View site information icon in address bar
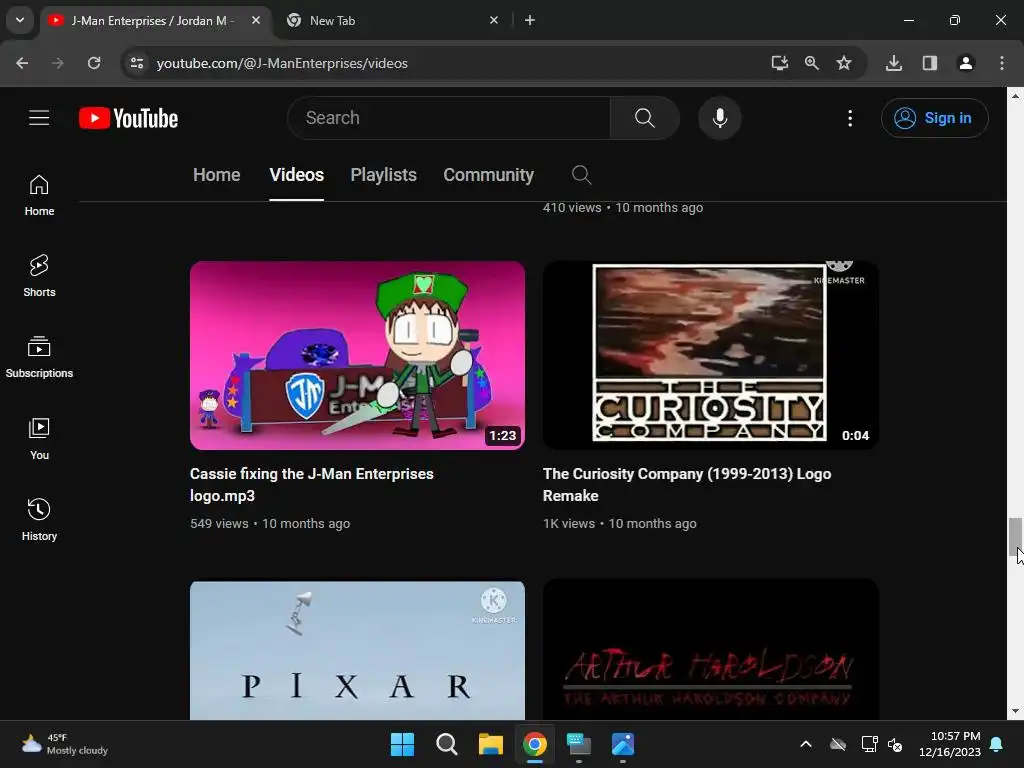The image size is (1024, 768). click(136, 63)
